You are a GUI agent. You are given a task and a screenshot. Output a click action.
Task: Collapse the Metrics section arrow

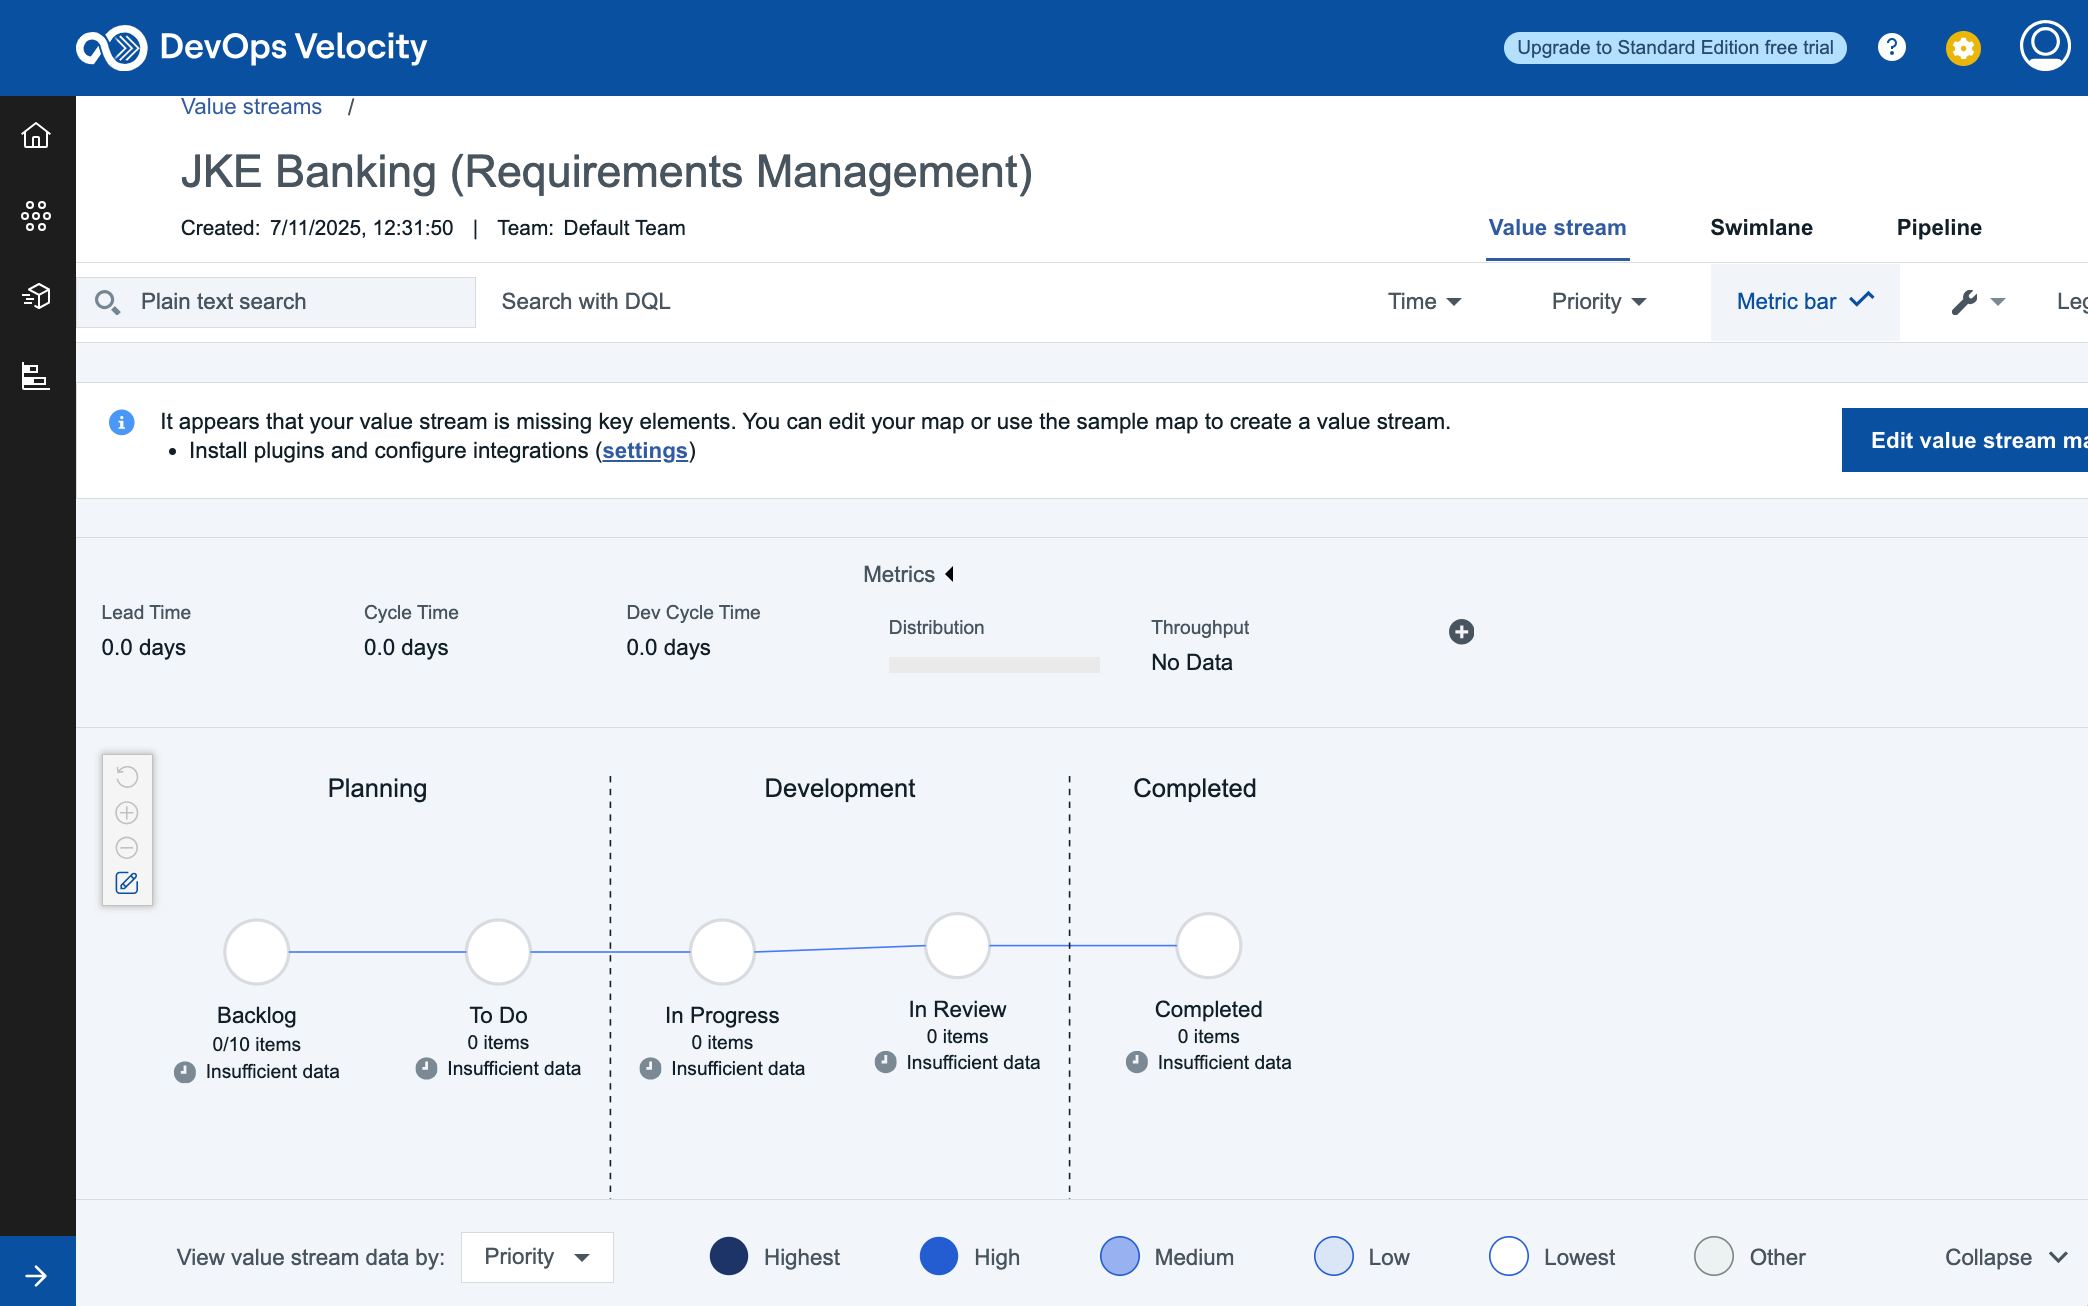coord(950,574)
